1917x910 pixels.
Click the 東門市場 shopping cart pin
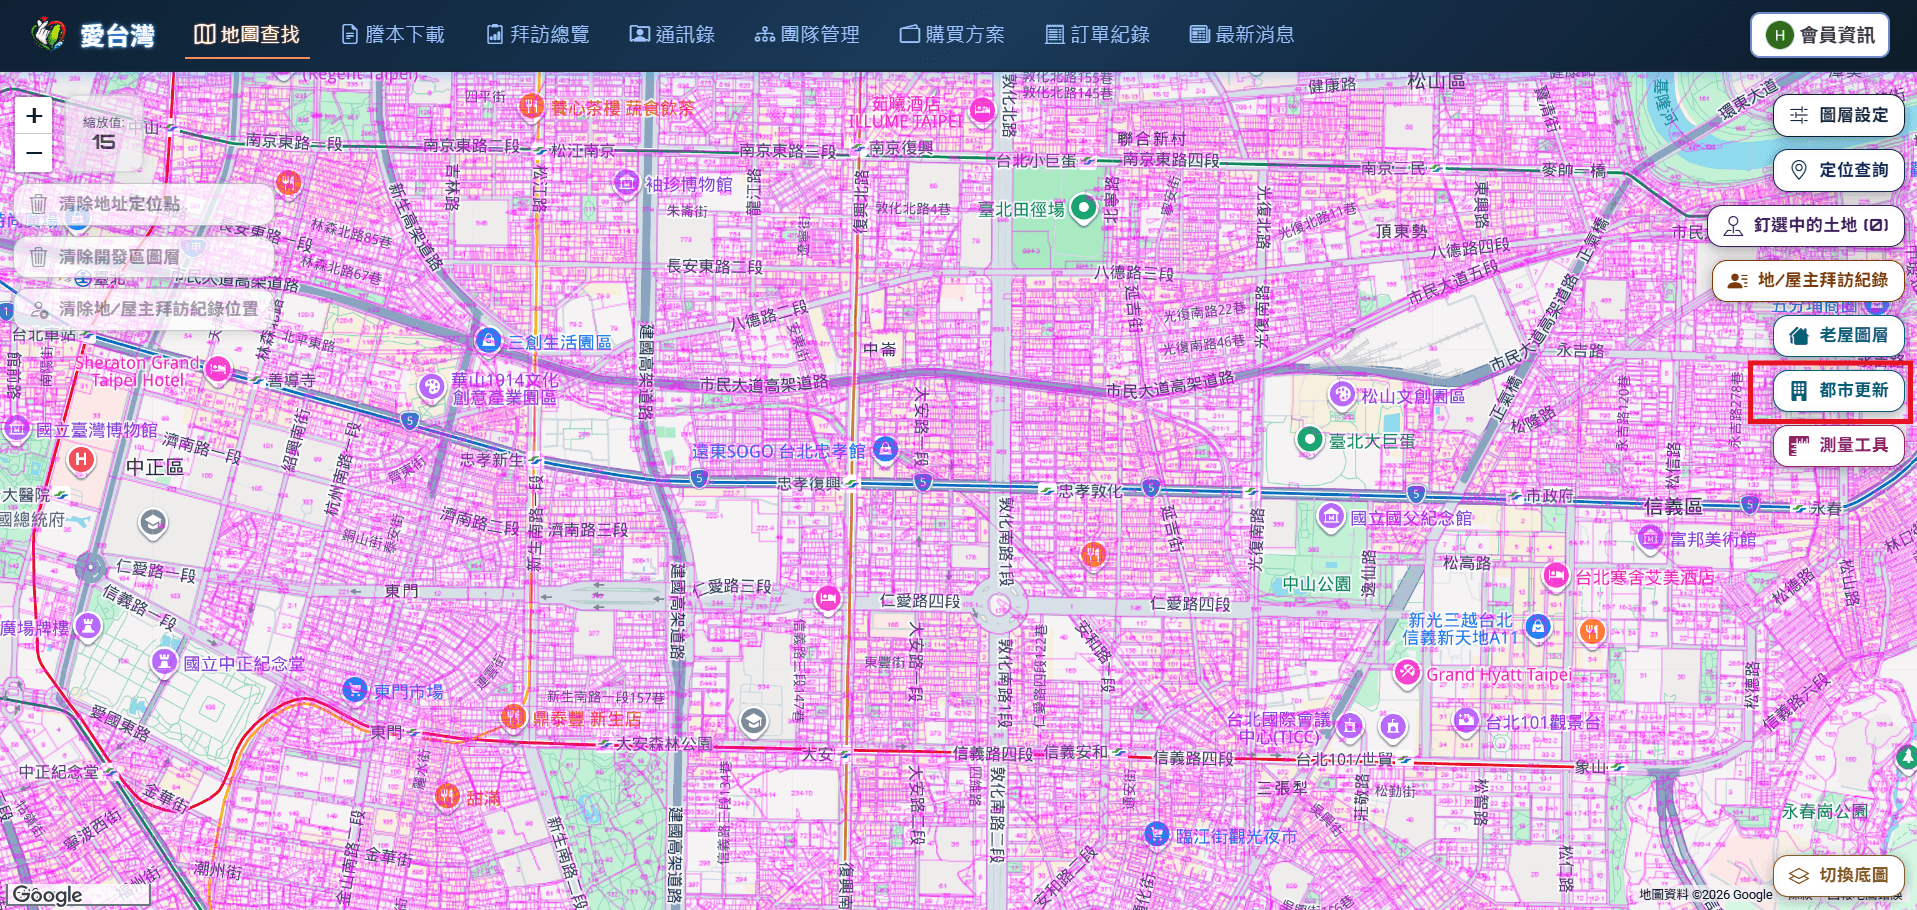pos(354,689)
